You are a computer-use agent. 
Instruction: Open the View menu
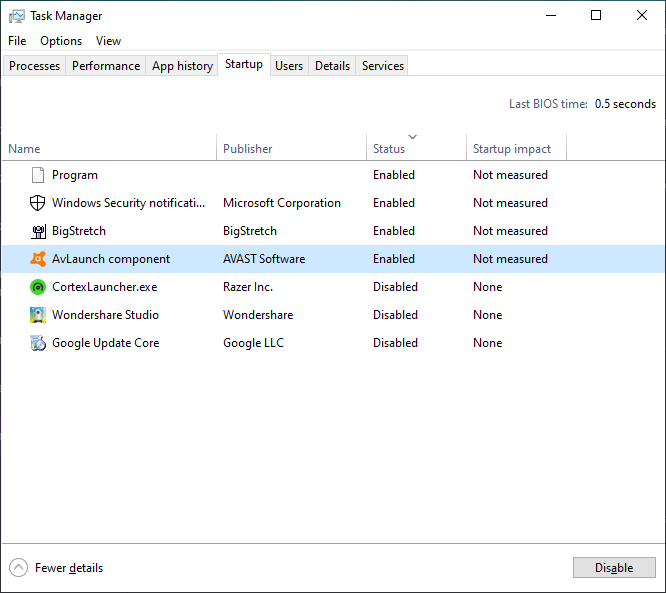(108, 41)
